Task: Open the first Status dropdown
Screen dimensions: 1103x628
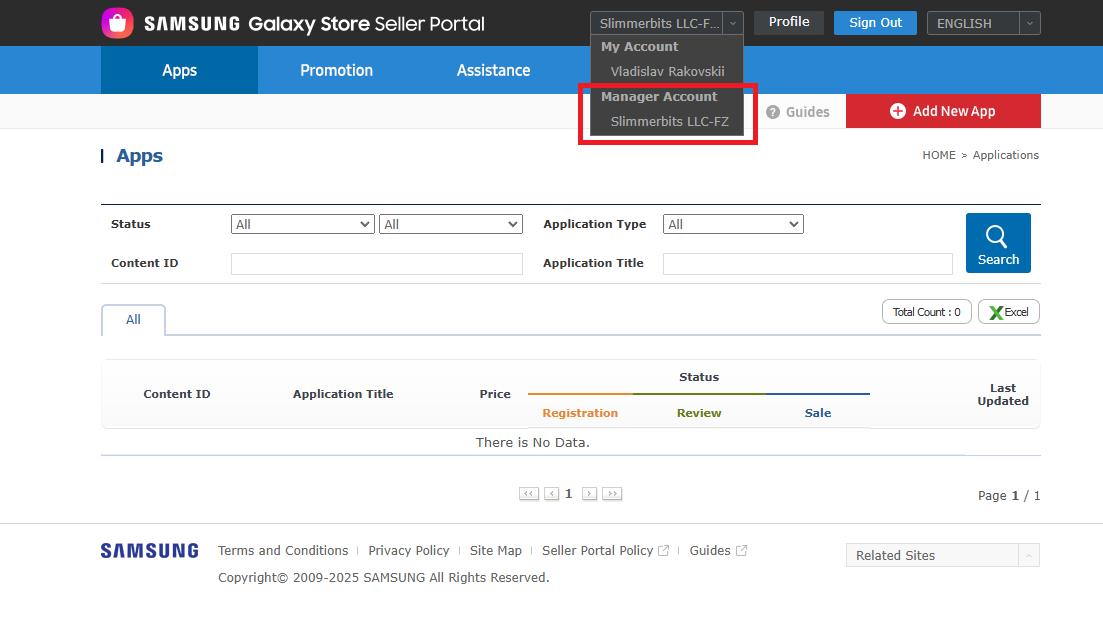Action: point(302,224)
